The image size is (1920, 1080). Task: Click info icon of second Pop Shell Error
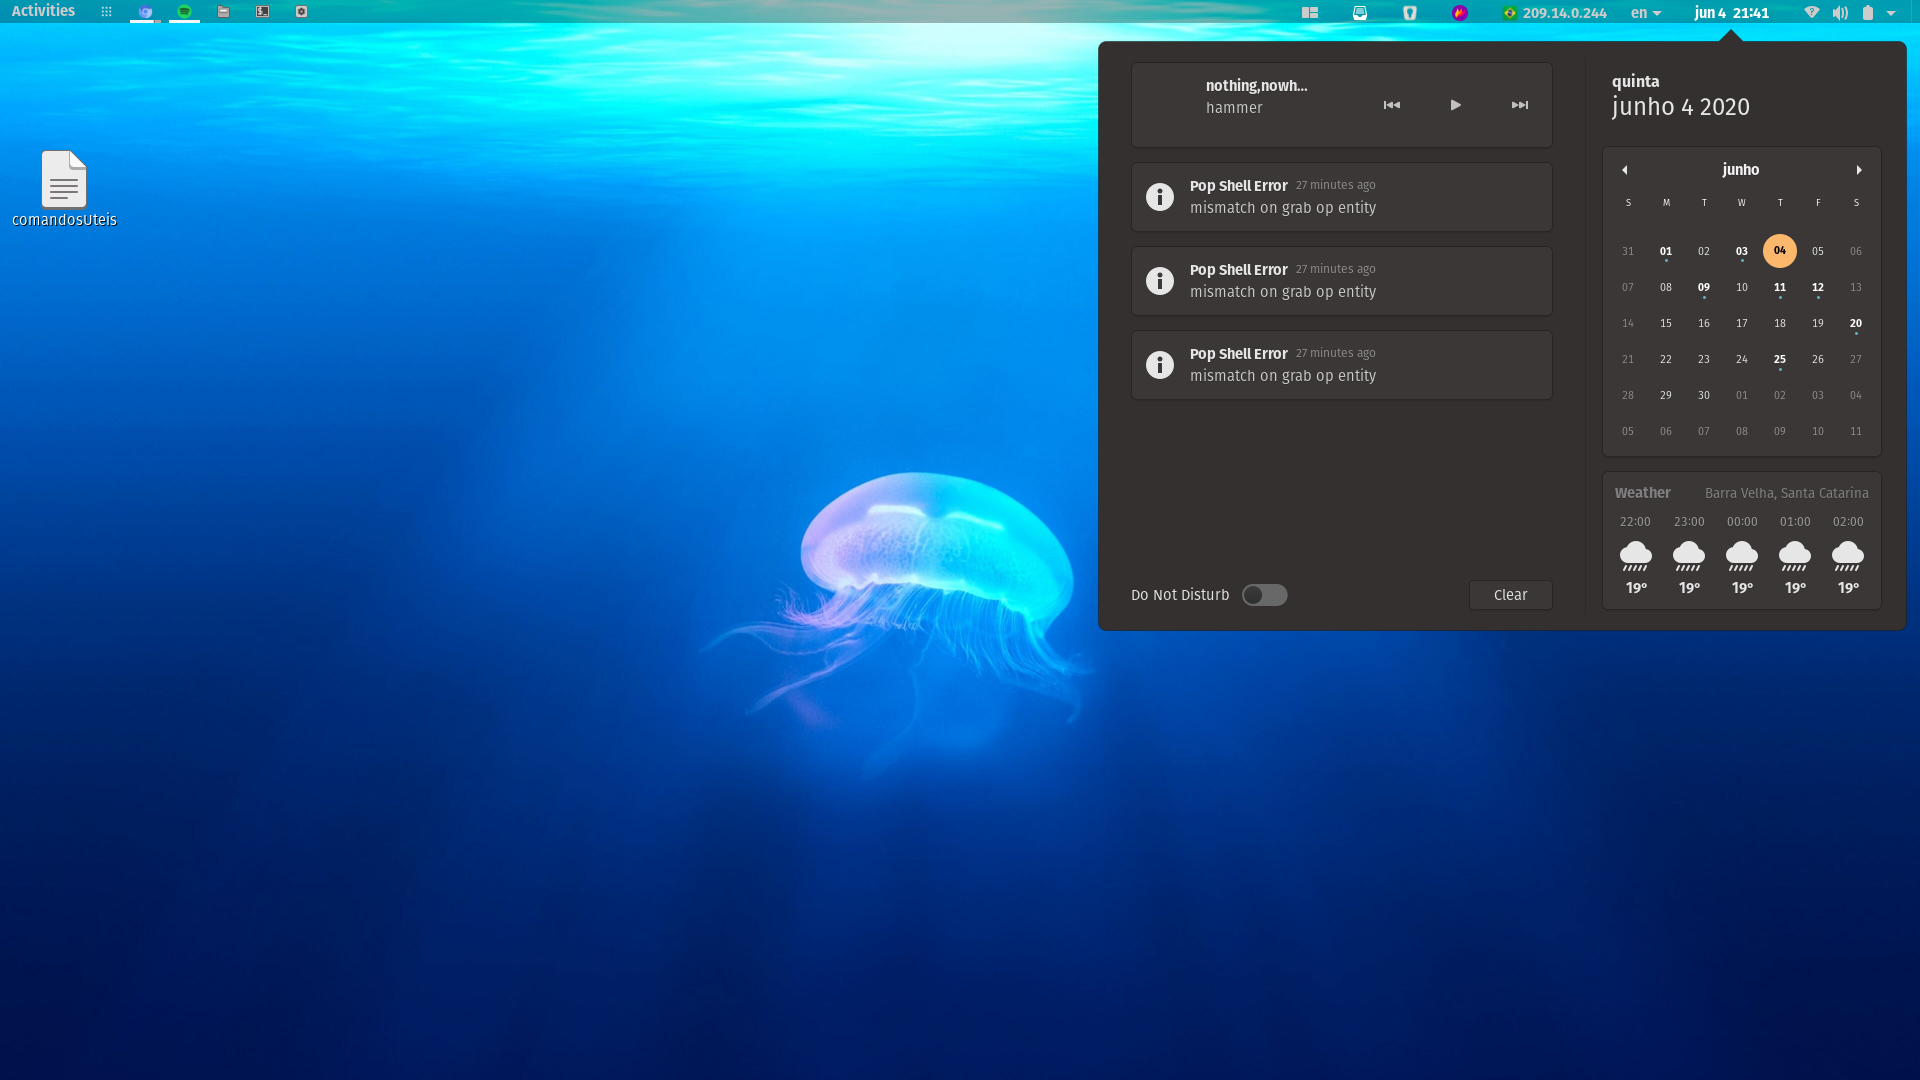(x=1160, y=281)
